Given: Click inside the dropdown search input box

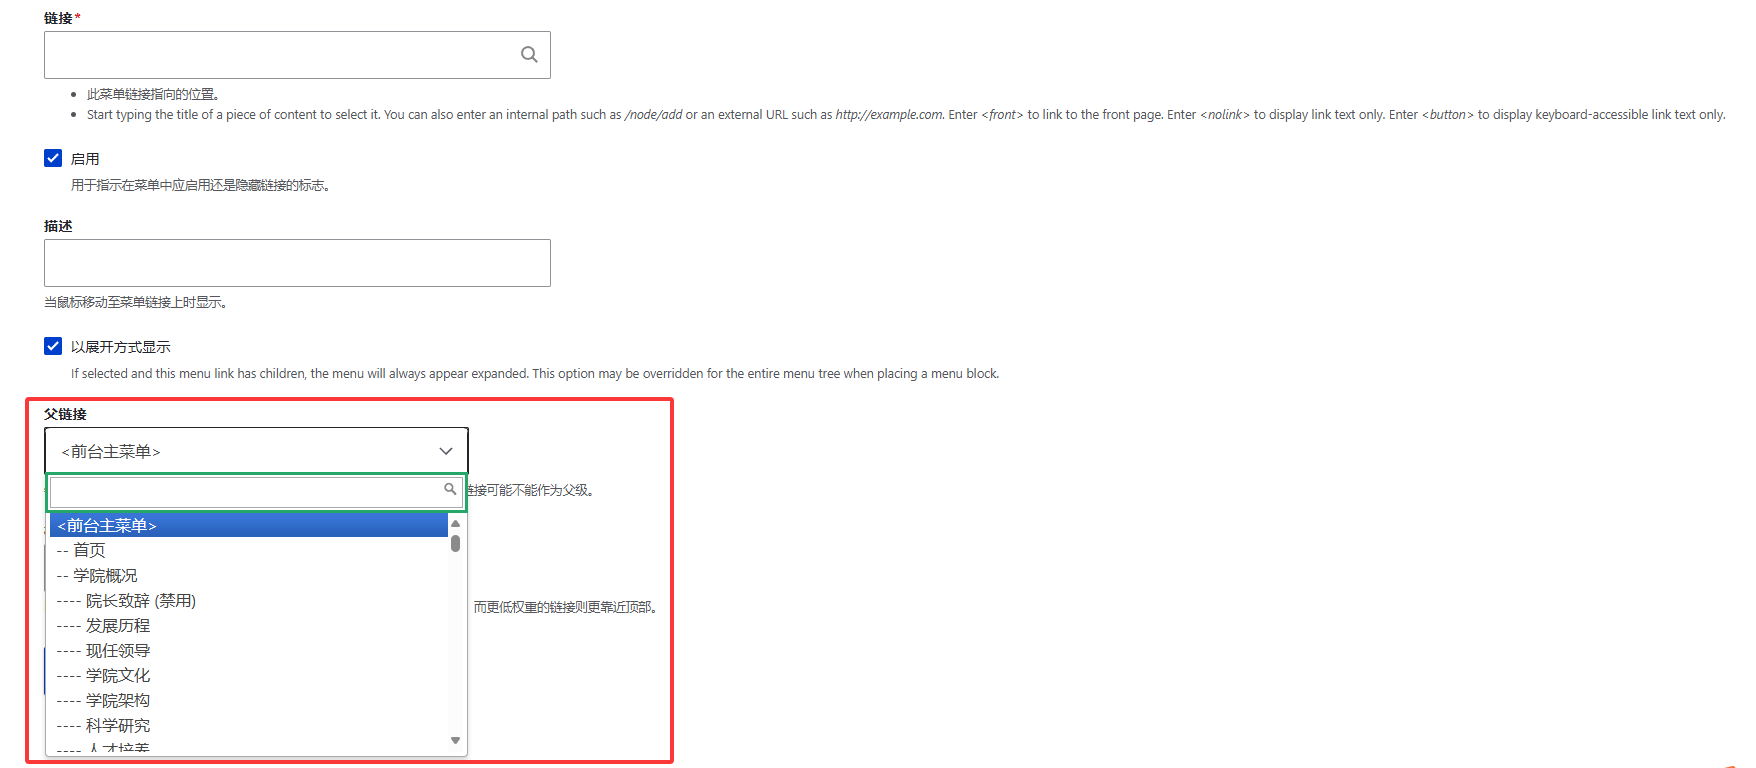Looking at the screenshot, I should tap(245, 491).
